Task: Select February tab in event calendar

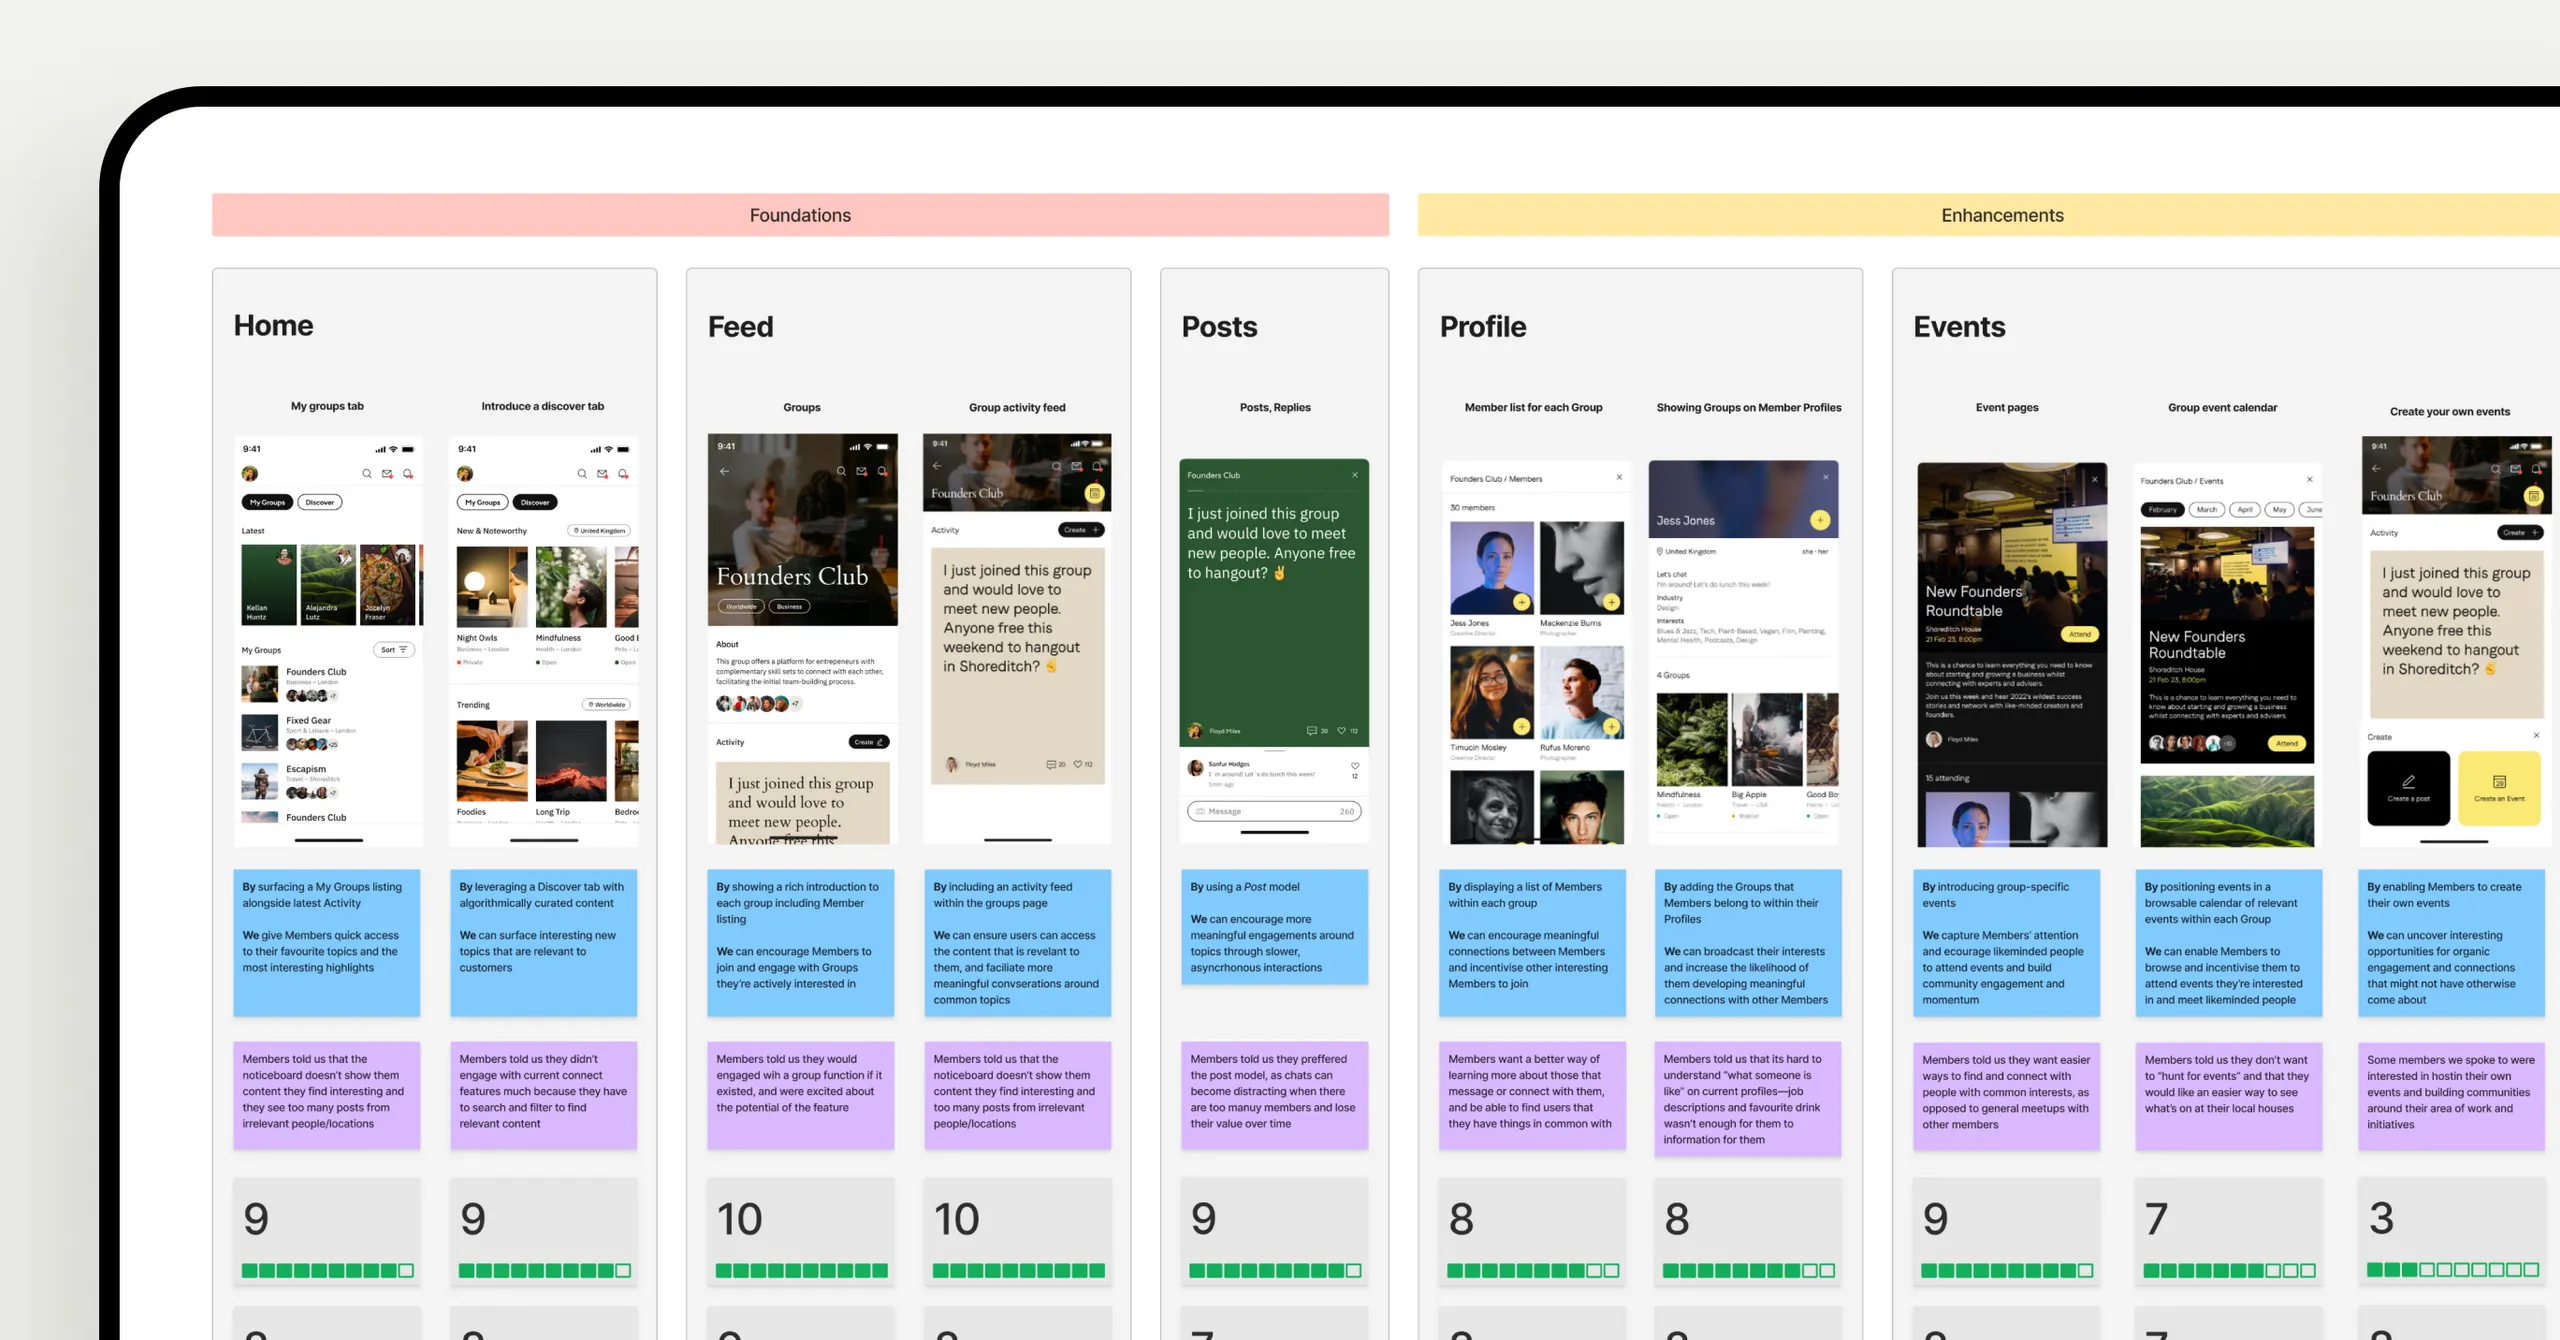Action: pyautogui.click(x=2162, y=510)
